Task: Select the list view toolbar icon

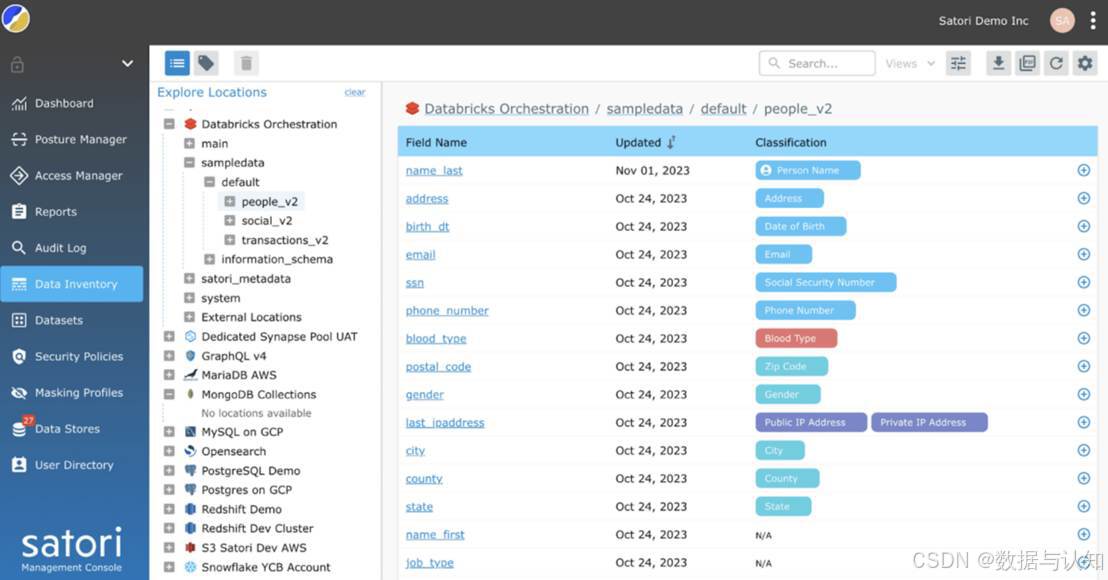Action: tap(177, 64)
